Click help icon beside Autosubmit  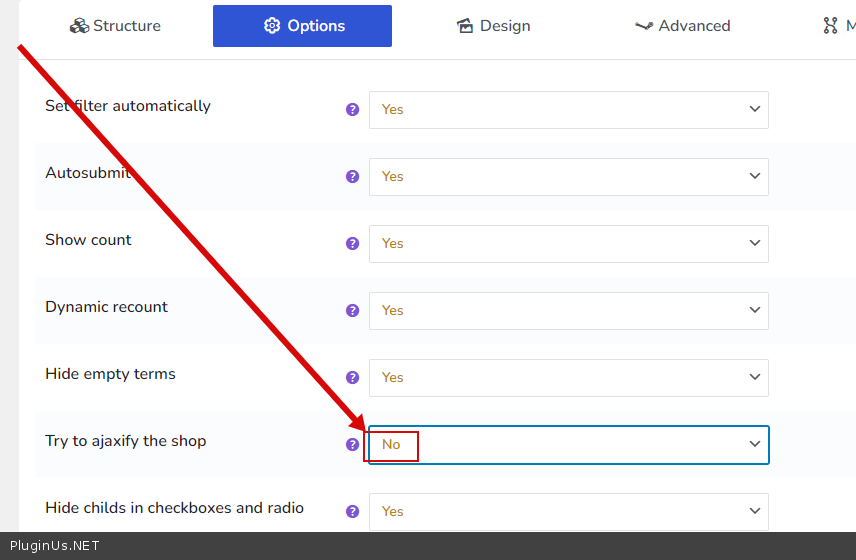(x=352, y=177)
